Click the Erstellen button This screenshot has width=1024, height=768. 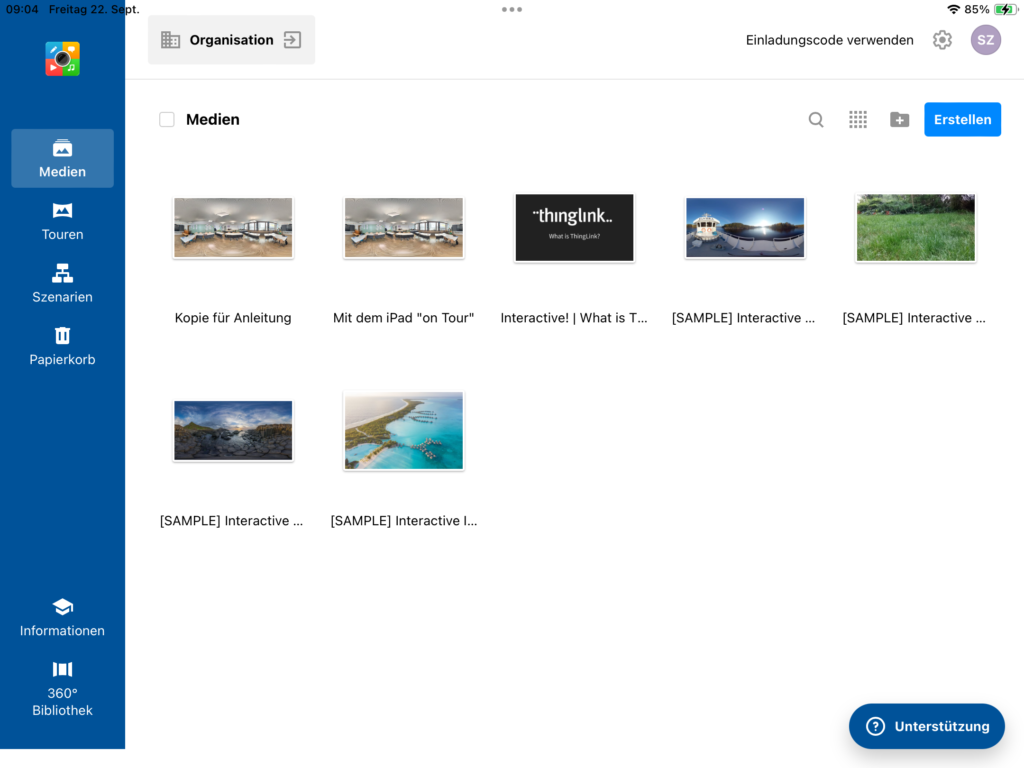(x=962, y=119)
